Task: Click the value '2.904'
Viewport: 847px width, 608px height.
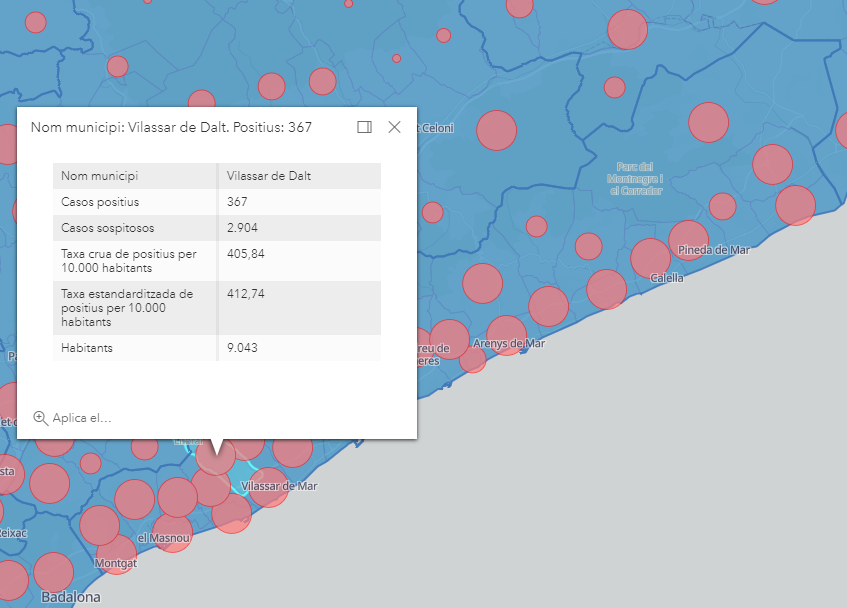Action: [242, 228]
